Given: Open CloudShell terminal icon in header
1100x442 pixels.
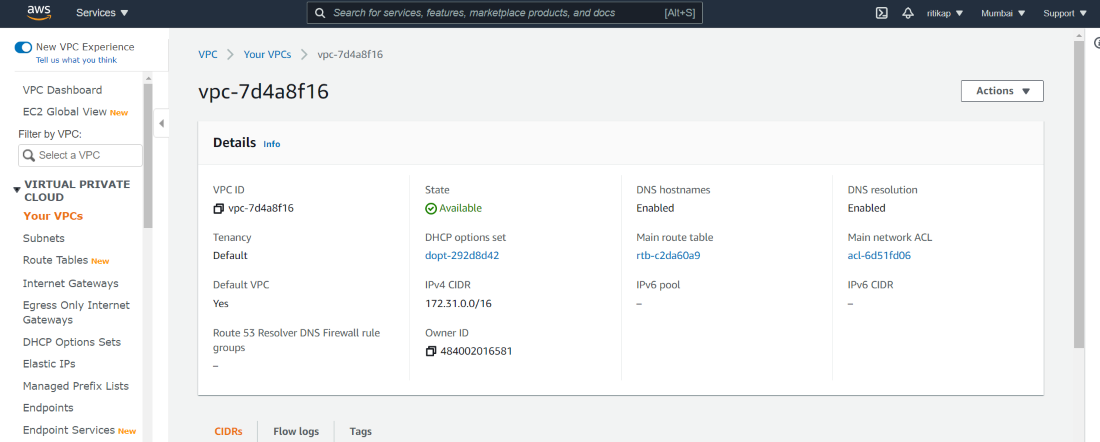Looking at the screenshot, I should pyautogui.click(x=882, y=13).
